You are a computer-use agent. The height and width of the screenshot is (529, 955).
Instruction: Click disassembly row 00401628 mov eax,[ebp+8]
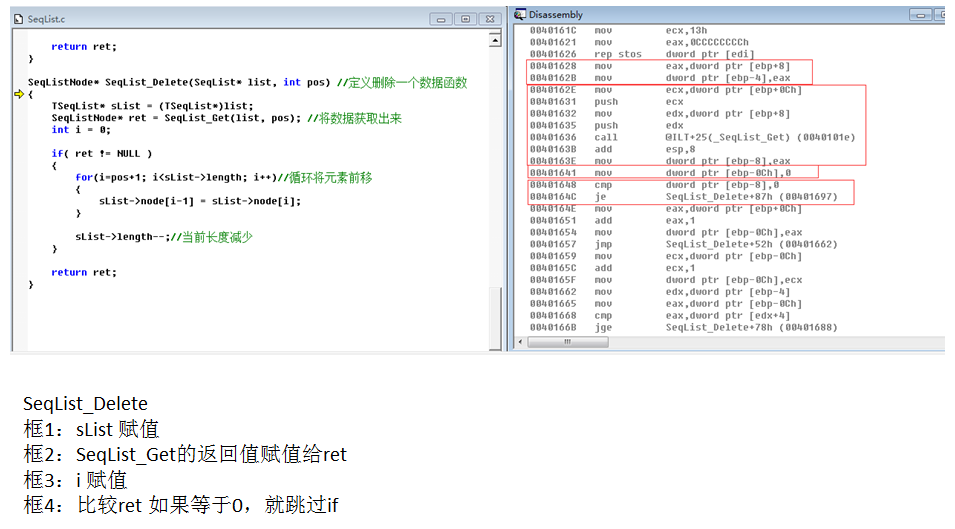660,66
